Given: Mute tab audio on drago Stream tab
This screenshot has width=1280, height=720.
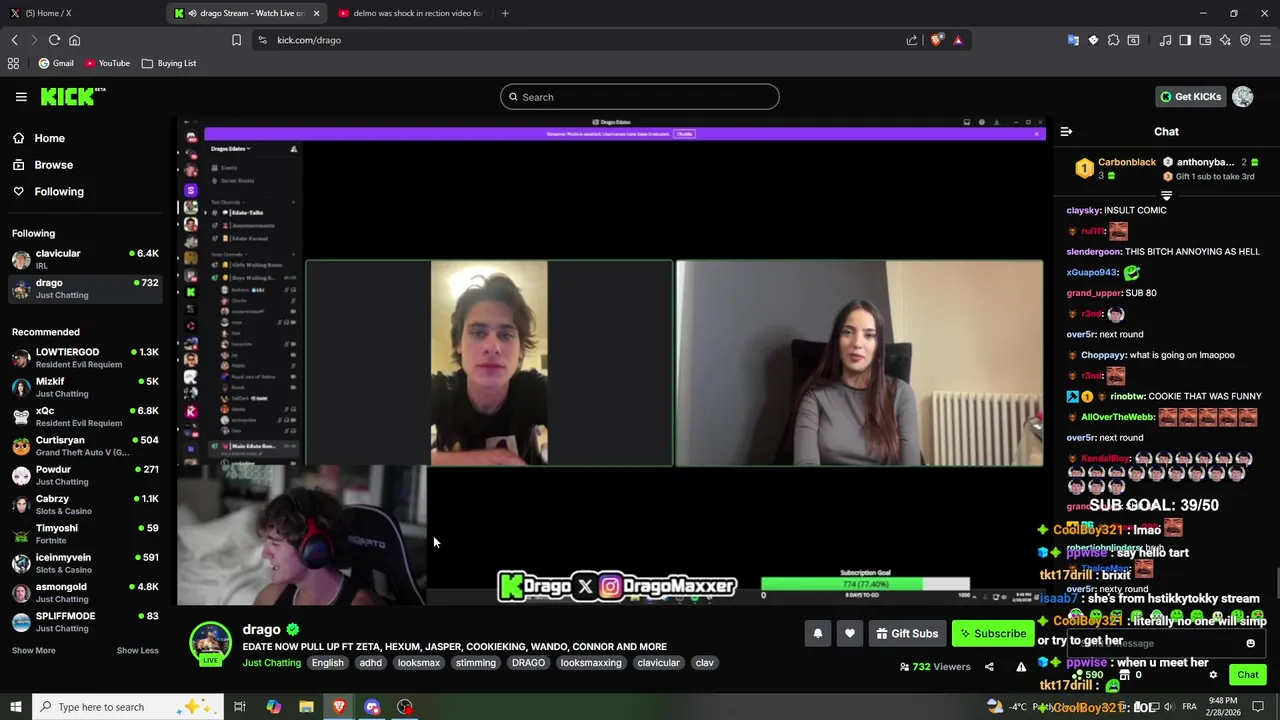Looking at the screenshot, I should (192, 13).
